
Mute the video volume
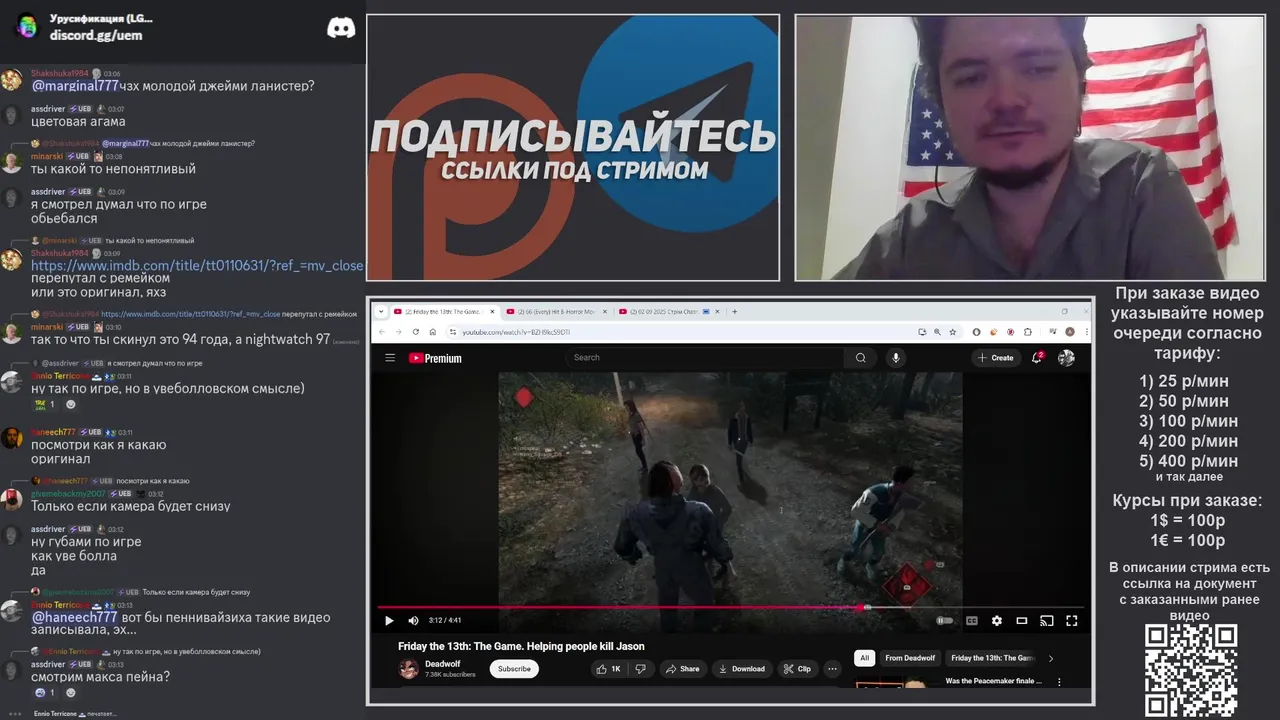(413, 621)
